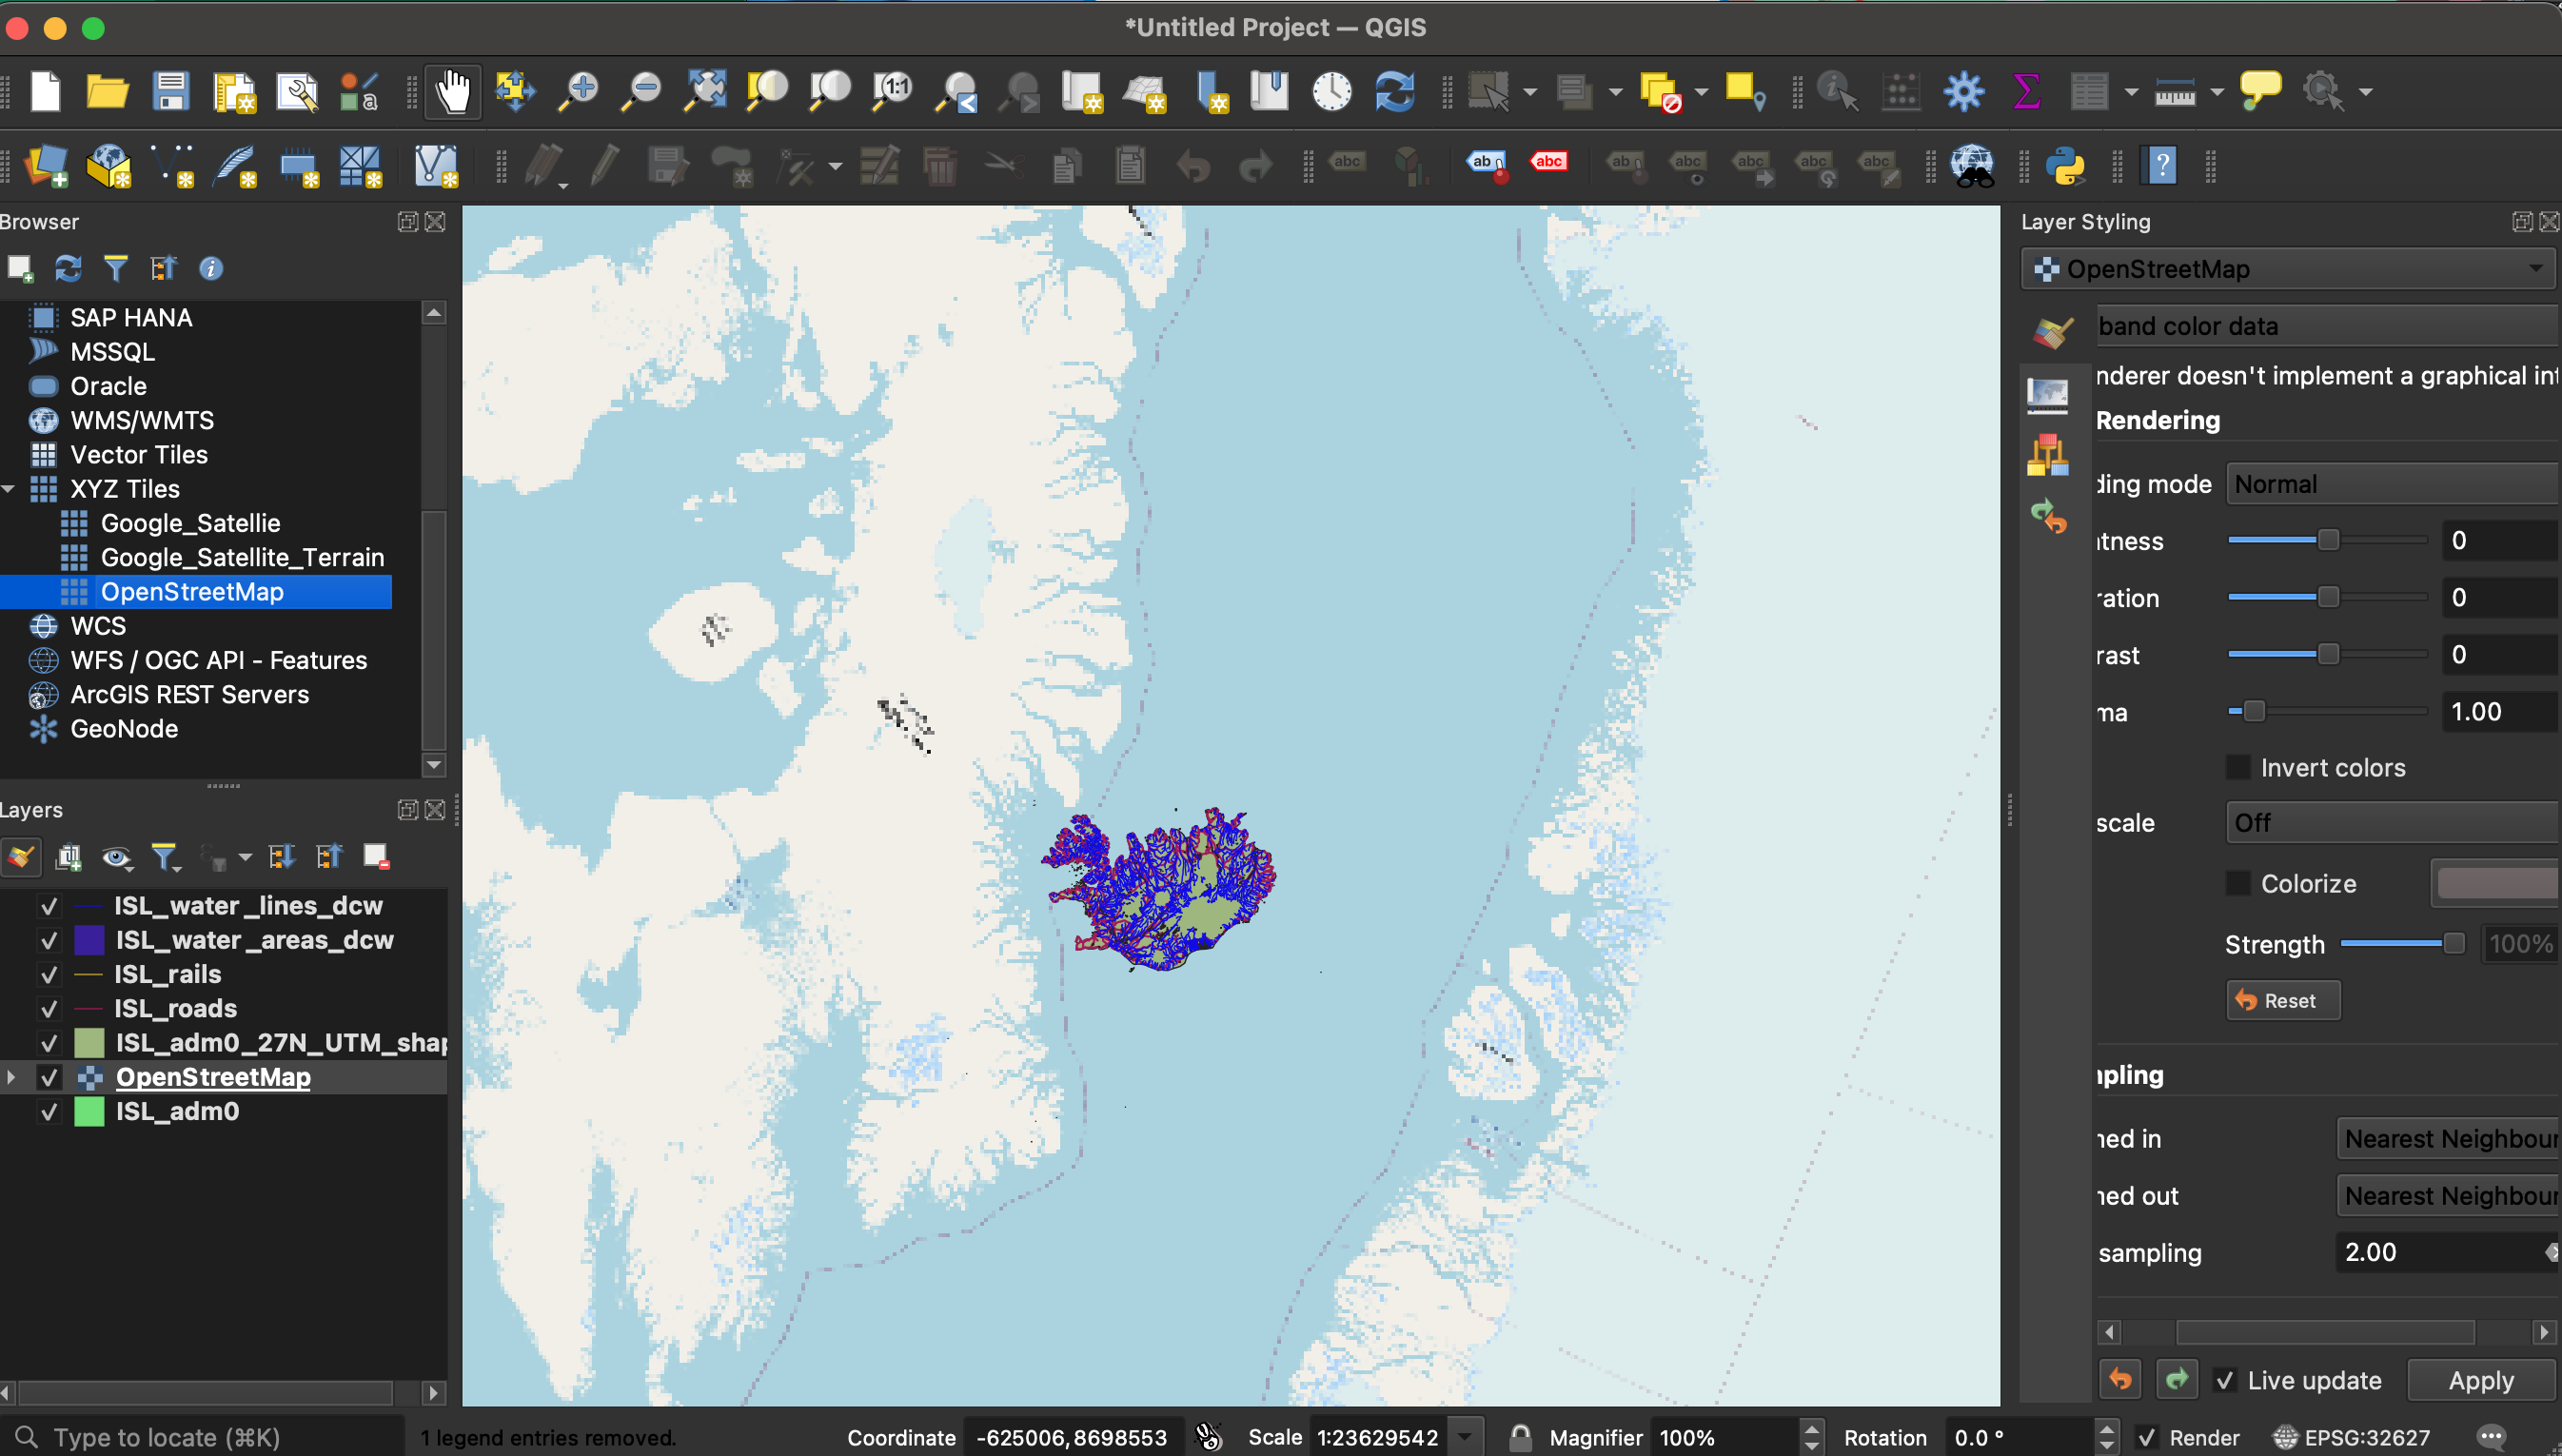
Task: Click the Map Tips speech bubble icon
Action: pyautogui.click(x=2260, y=91)
